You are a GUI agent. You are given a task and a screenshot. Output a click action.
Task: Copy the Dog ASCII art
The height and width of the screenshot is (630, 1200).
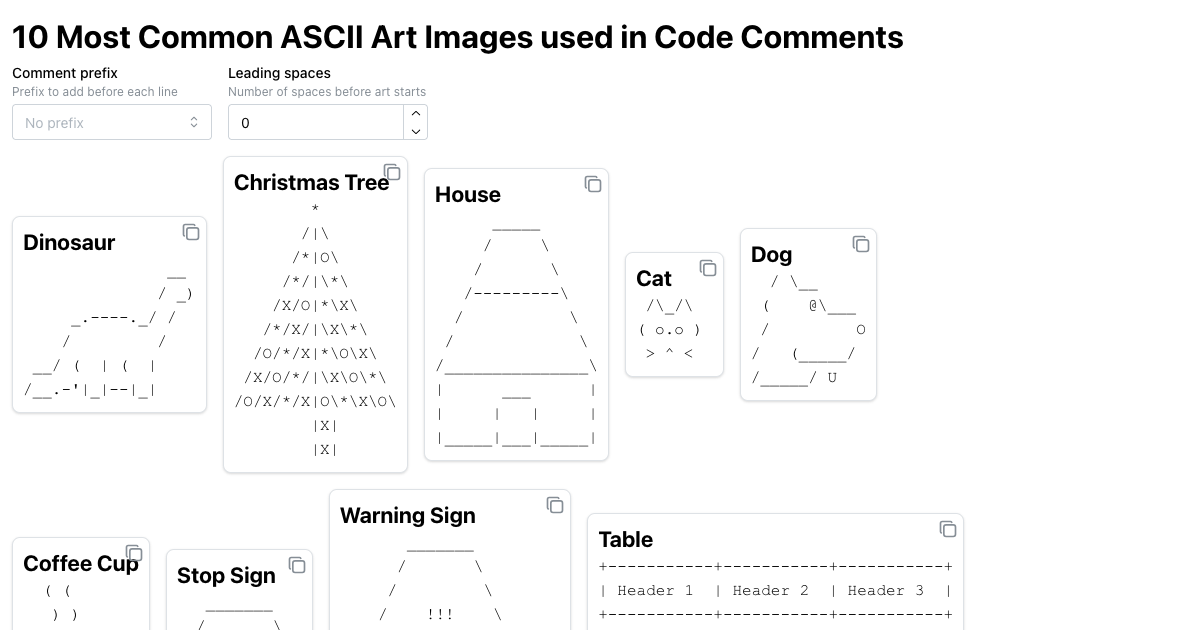click(861, 244)
